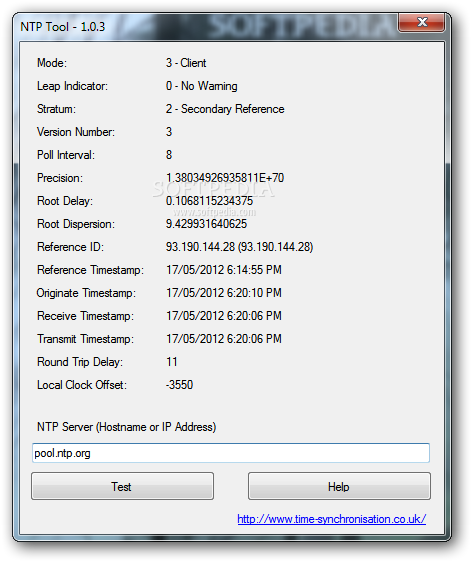Select '2 - Secondary Reference' stratum value
The width and height of the screenshot is (472, 562).
point(225,109)
